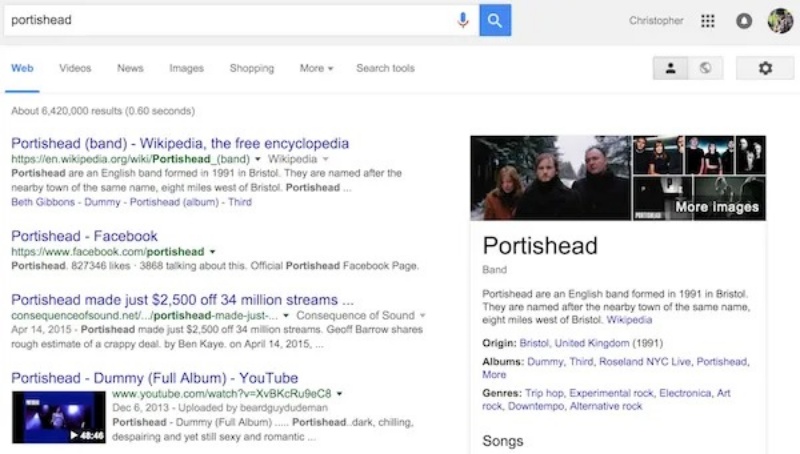This screenshot has width=800, height=454.
Task: Open Dummy album in knowledge panel
Action: 545,362
